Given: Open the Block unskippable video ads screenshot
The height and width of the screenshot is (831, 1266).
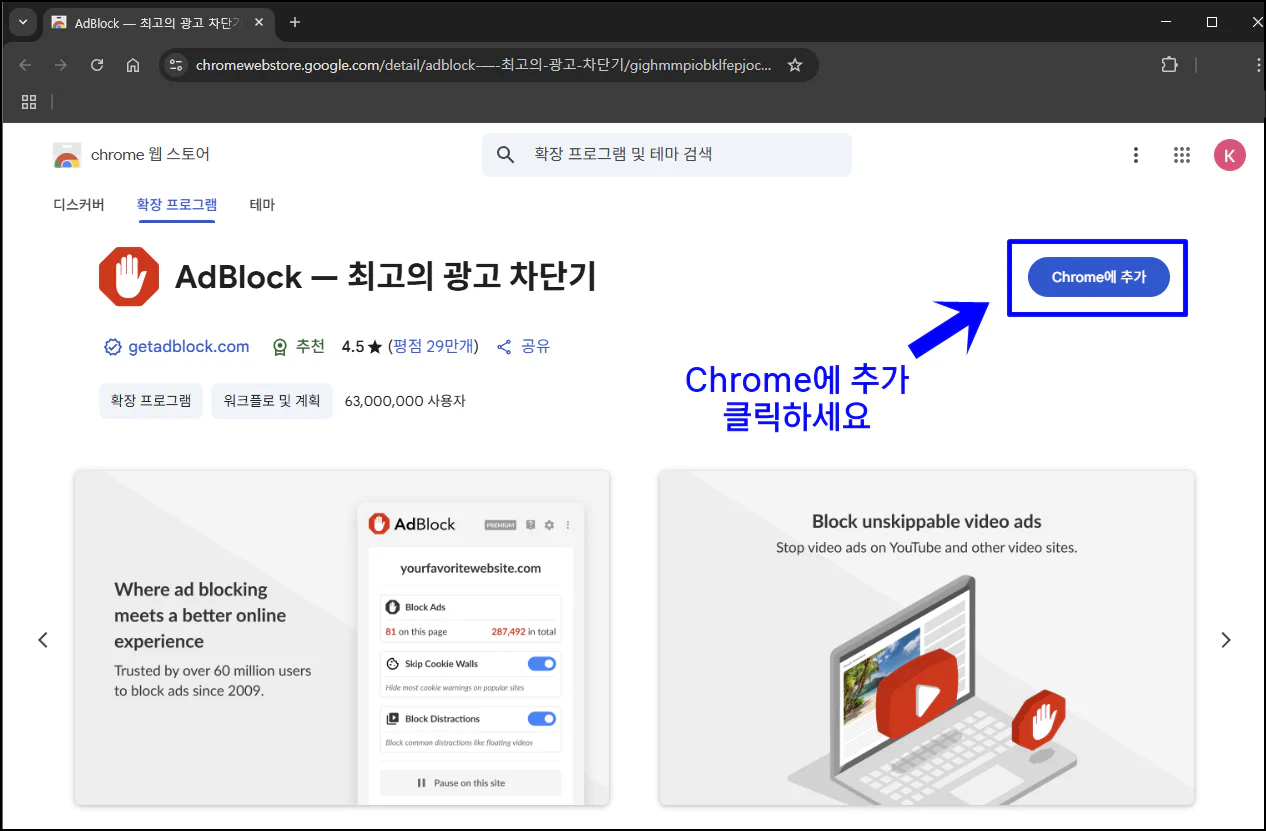Looking at the screenshot, I should pyautogui.click(x=926, y=637).
